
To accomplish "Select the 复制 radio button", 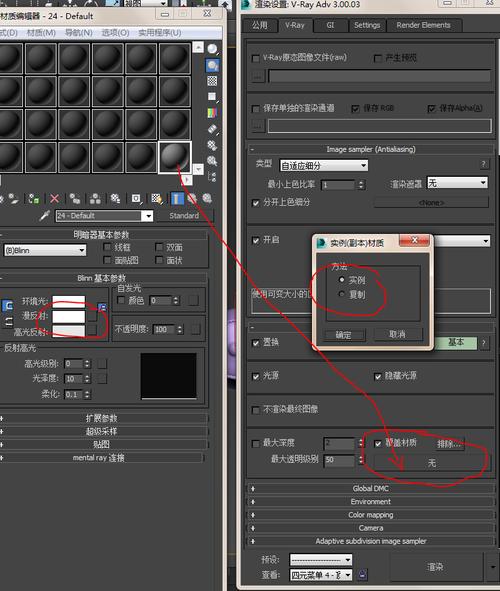I will point(342,294).
